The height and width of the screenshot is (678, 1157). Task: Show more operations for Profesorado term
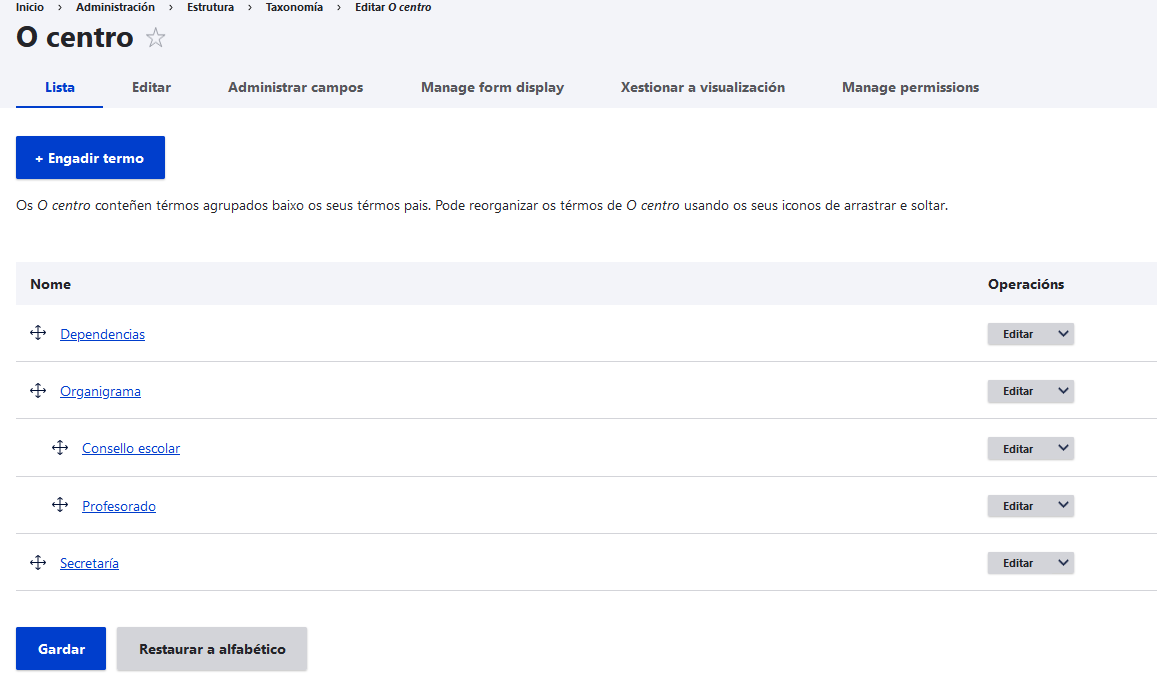click(x=1062, y=506)
